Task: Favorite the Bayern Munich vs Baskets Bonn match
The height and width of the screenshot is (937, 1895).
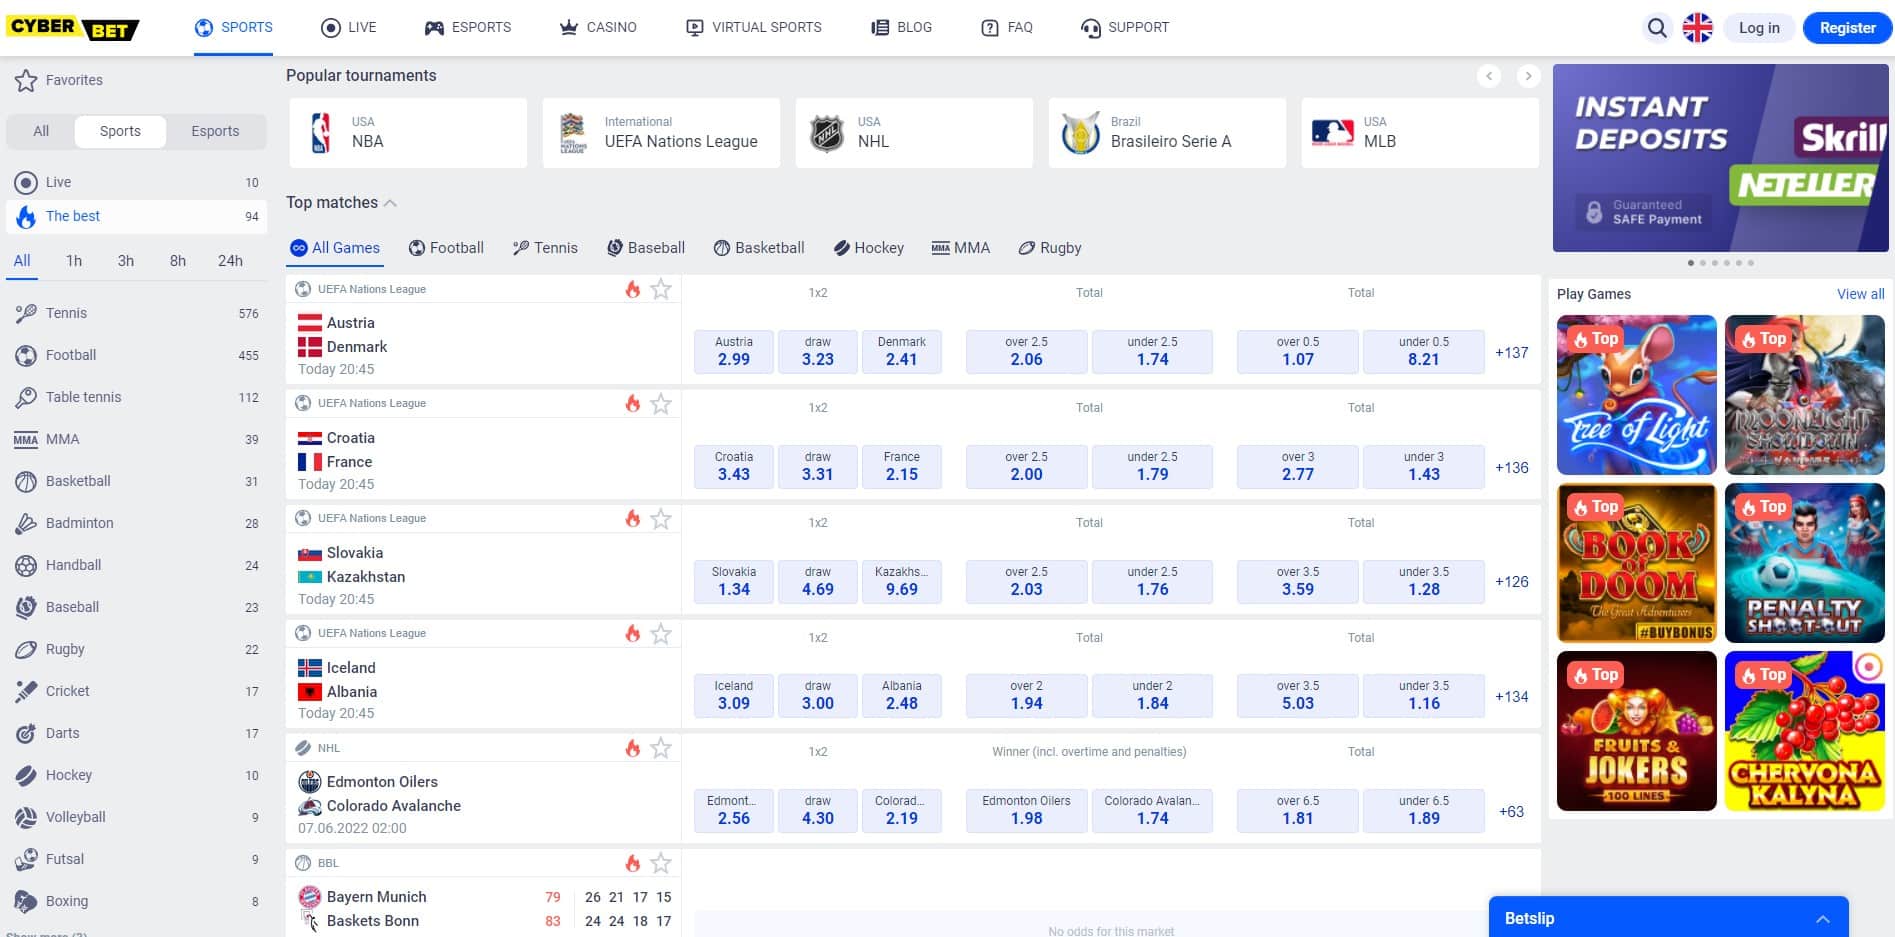Action: (661, 863)
